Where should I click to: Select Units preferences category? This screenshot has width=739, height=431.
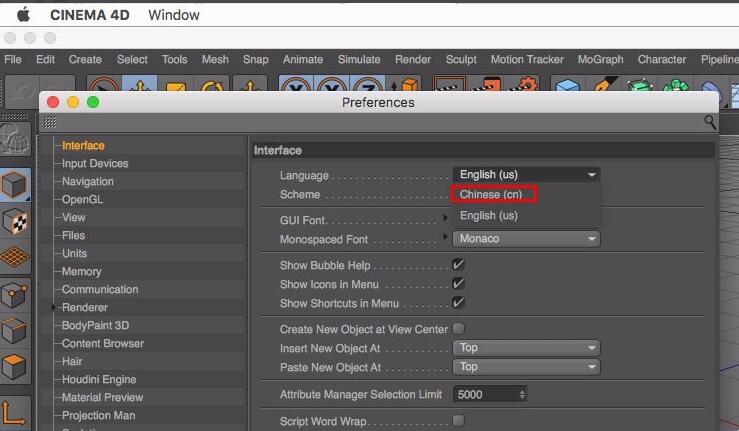(x=74, y=253)
